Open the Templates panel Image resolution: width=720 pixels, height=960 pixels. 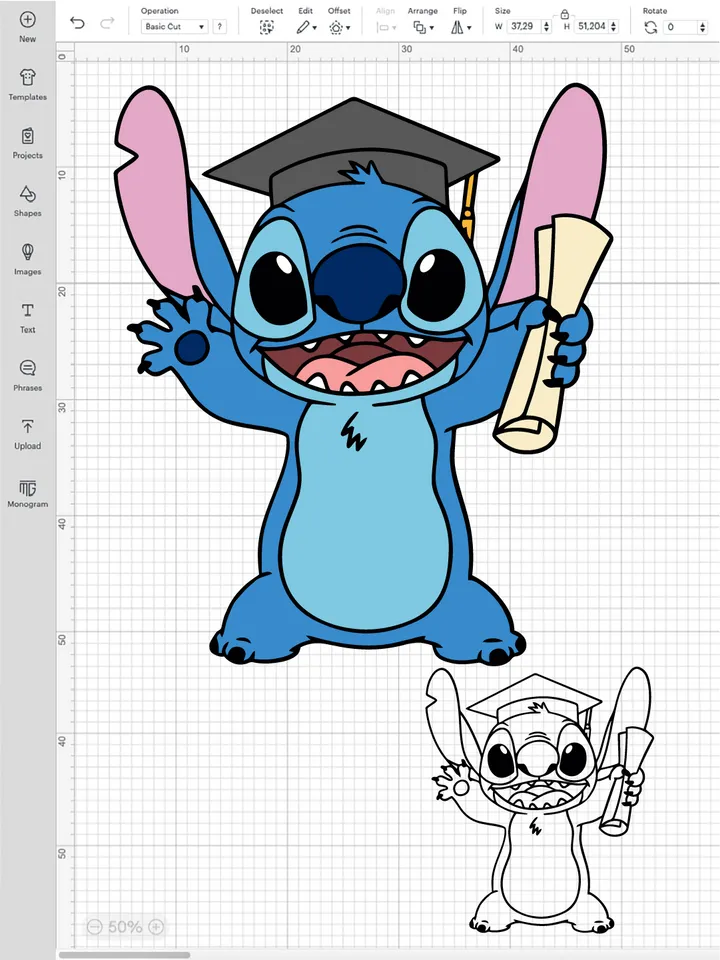[x=27, y=78]
